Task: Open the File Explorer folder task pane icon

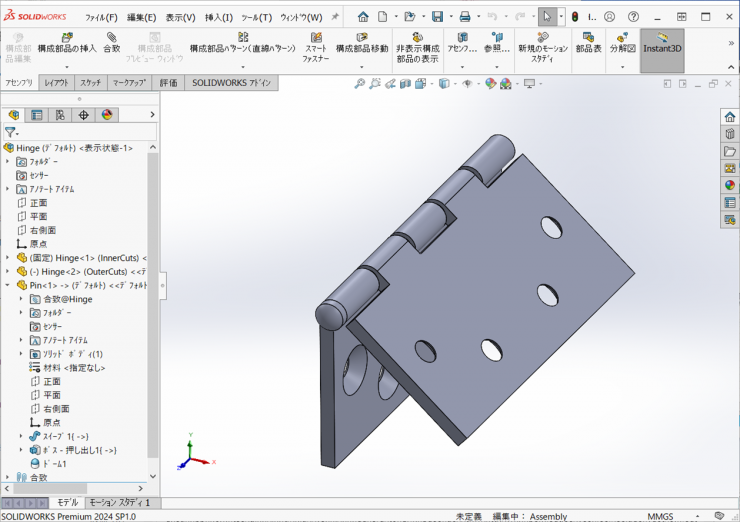Action: [x=729, y=151]
